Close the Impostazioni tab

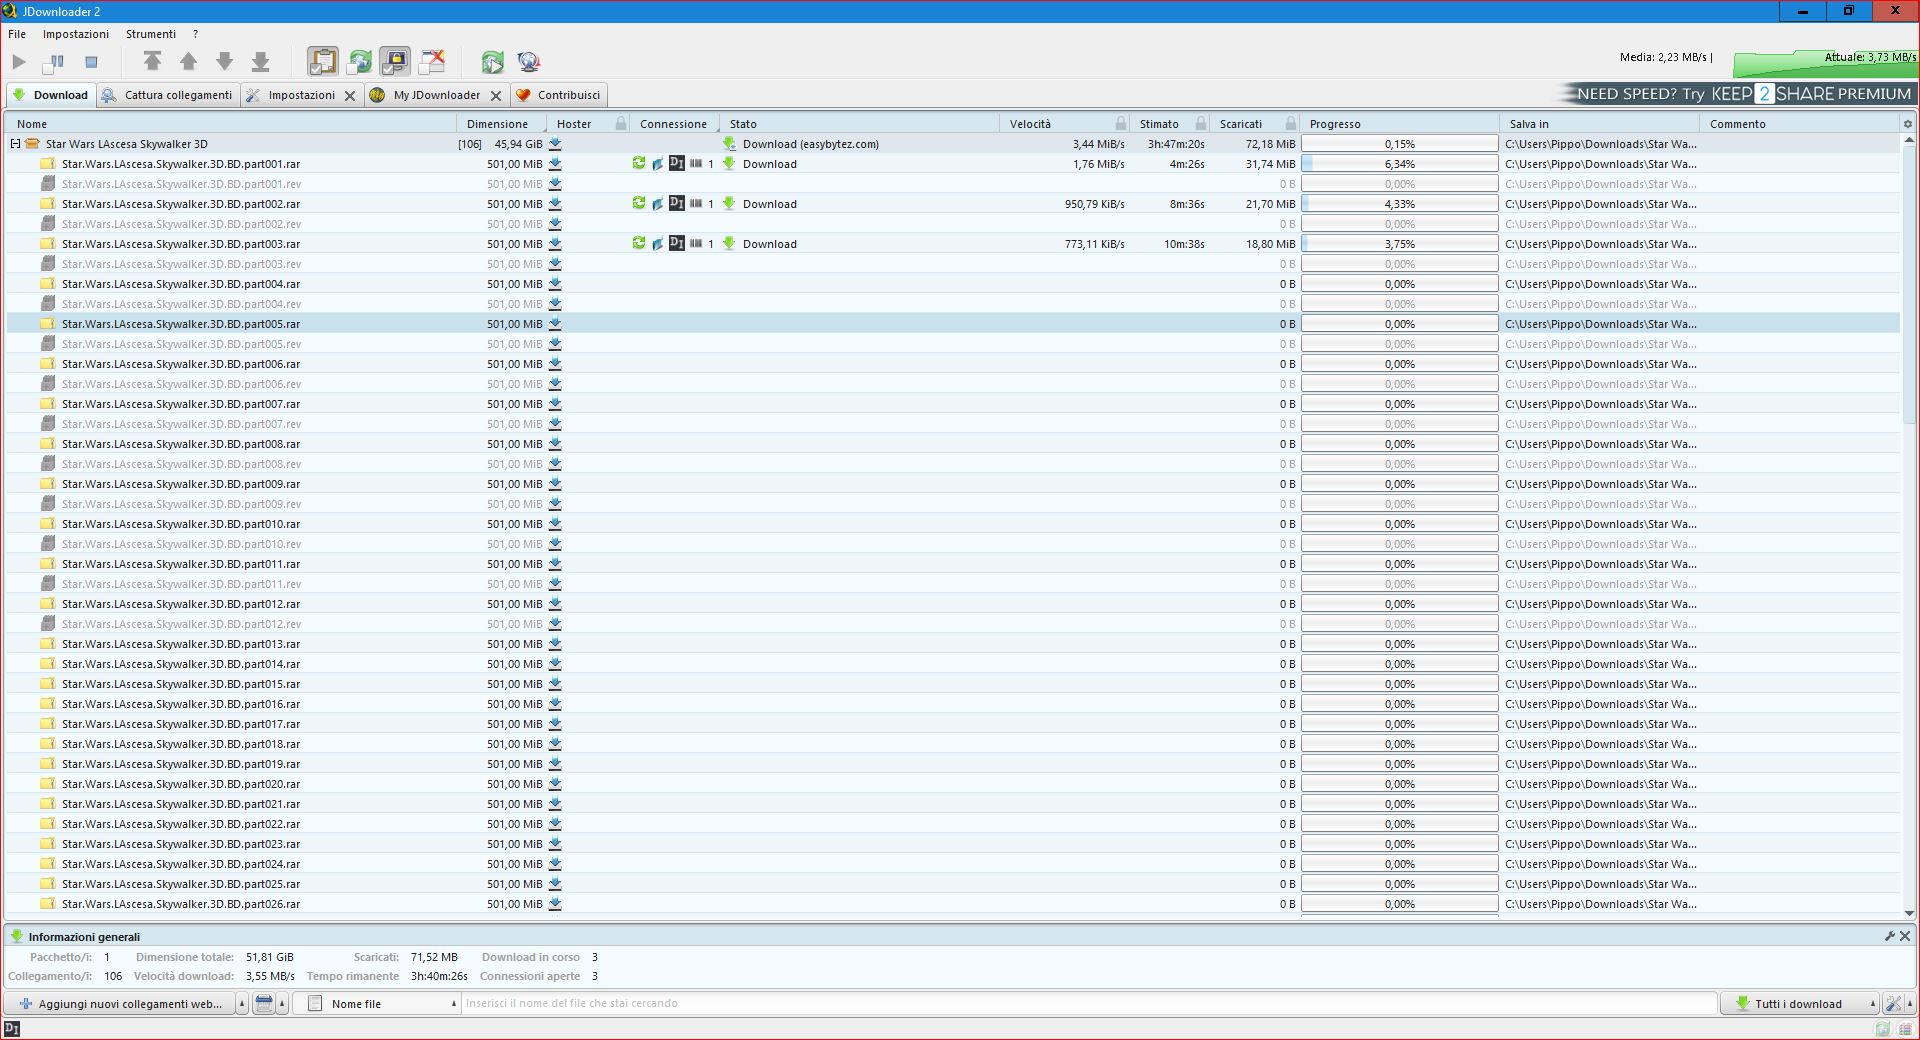point(350,96)
